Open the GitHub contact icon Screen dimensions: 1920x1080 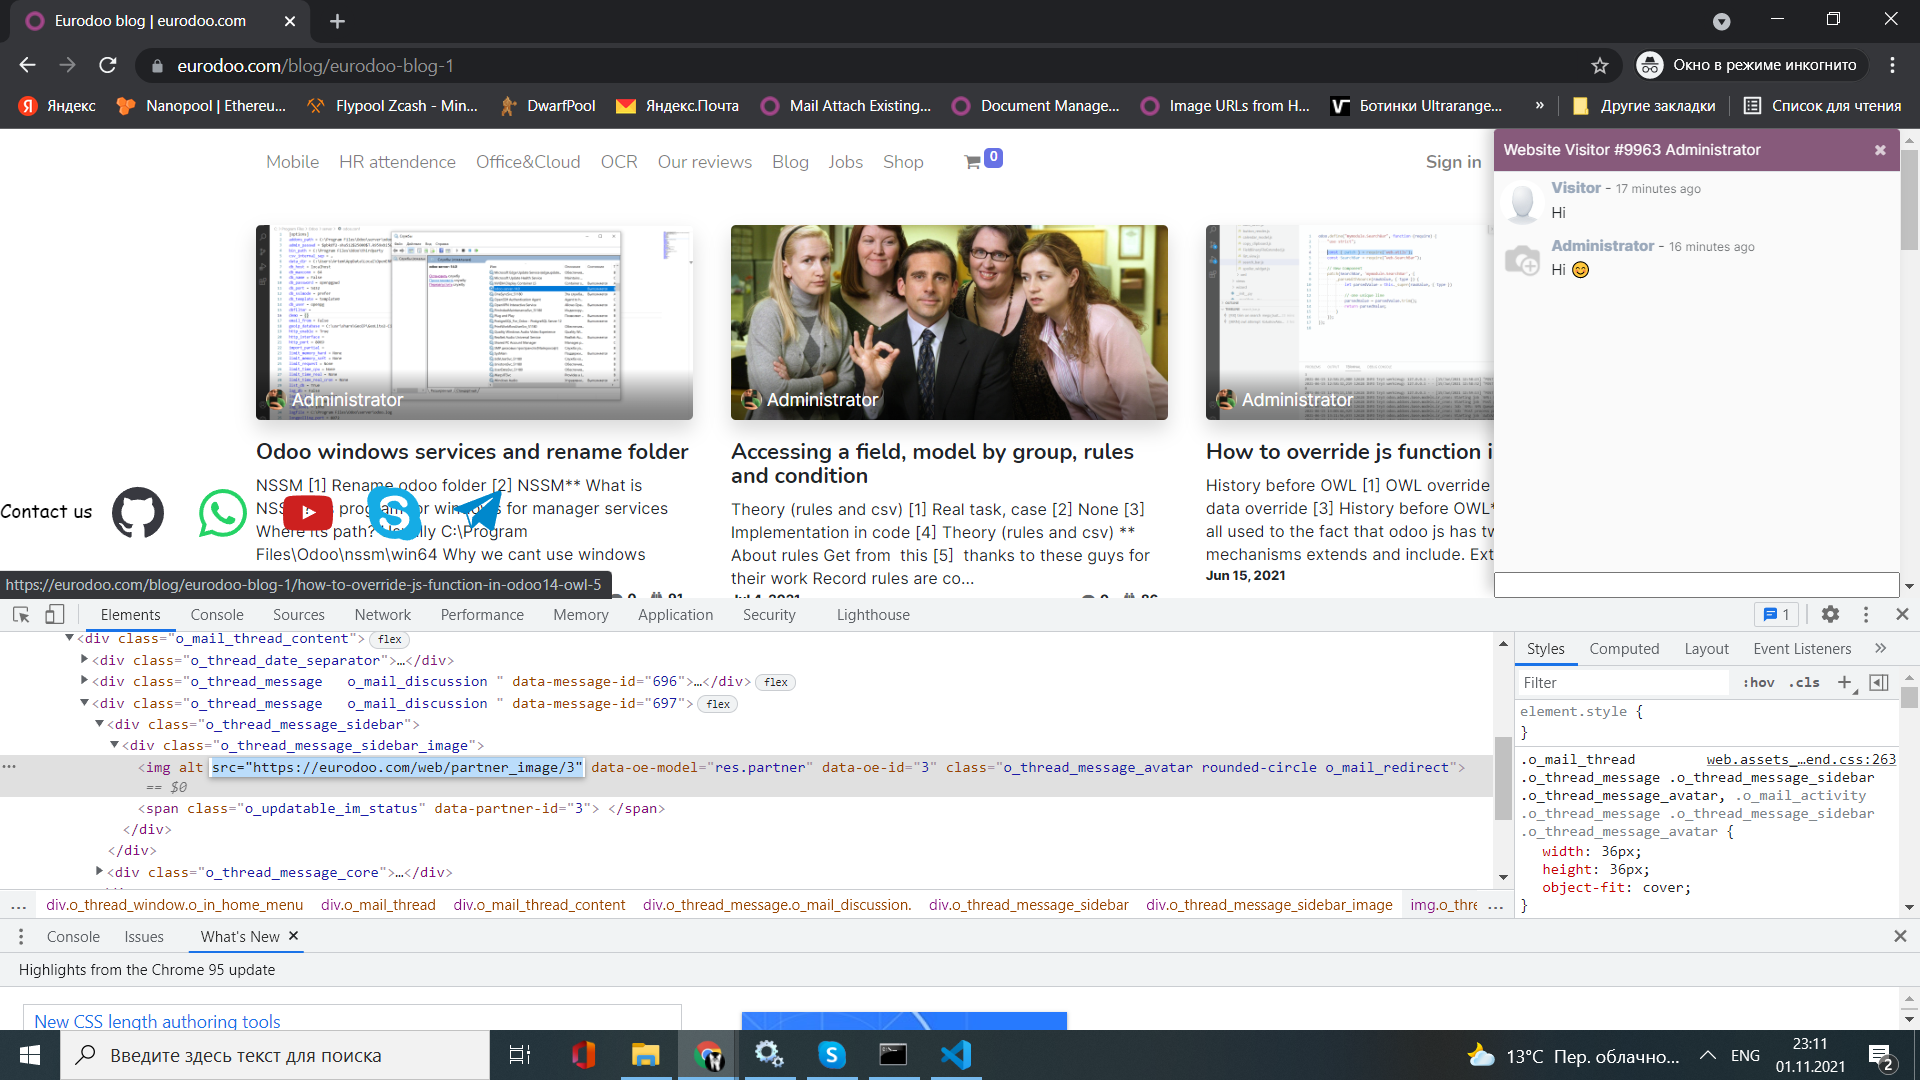137,512
